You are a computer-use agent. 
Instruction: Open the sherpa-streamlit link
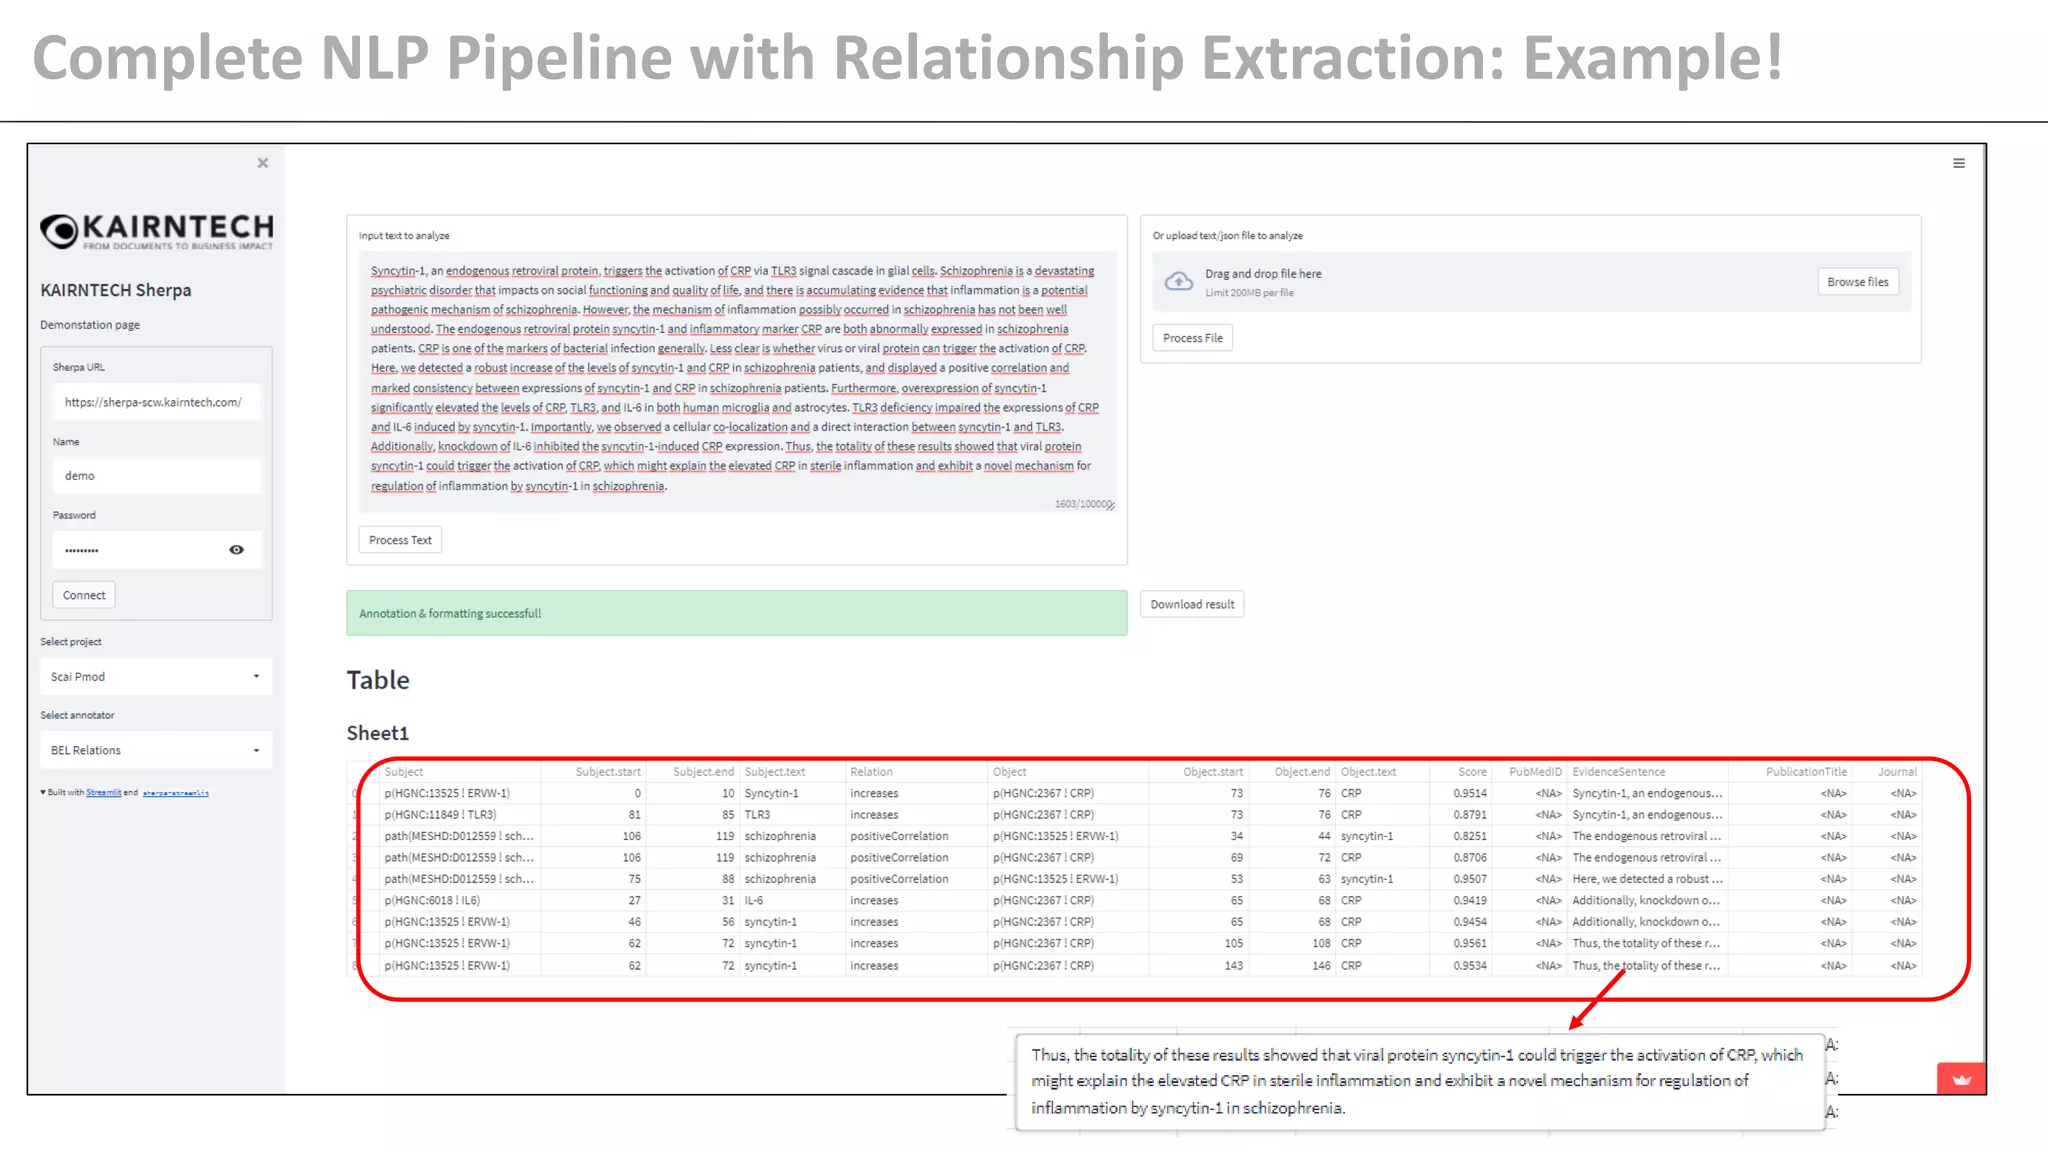175,793
